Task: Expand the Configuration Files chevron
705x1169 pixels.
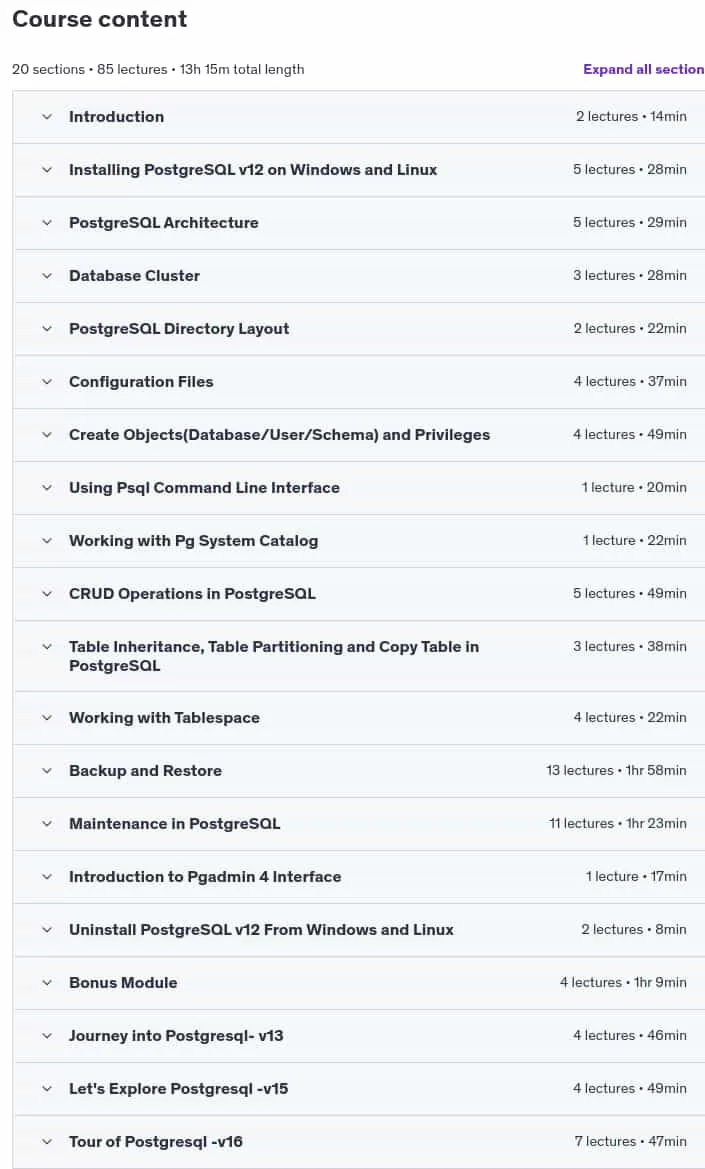Action: click(x=47, y=382)
